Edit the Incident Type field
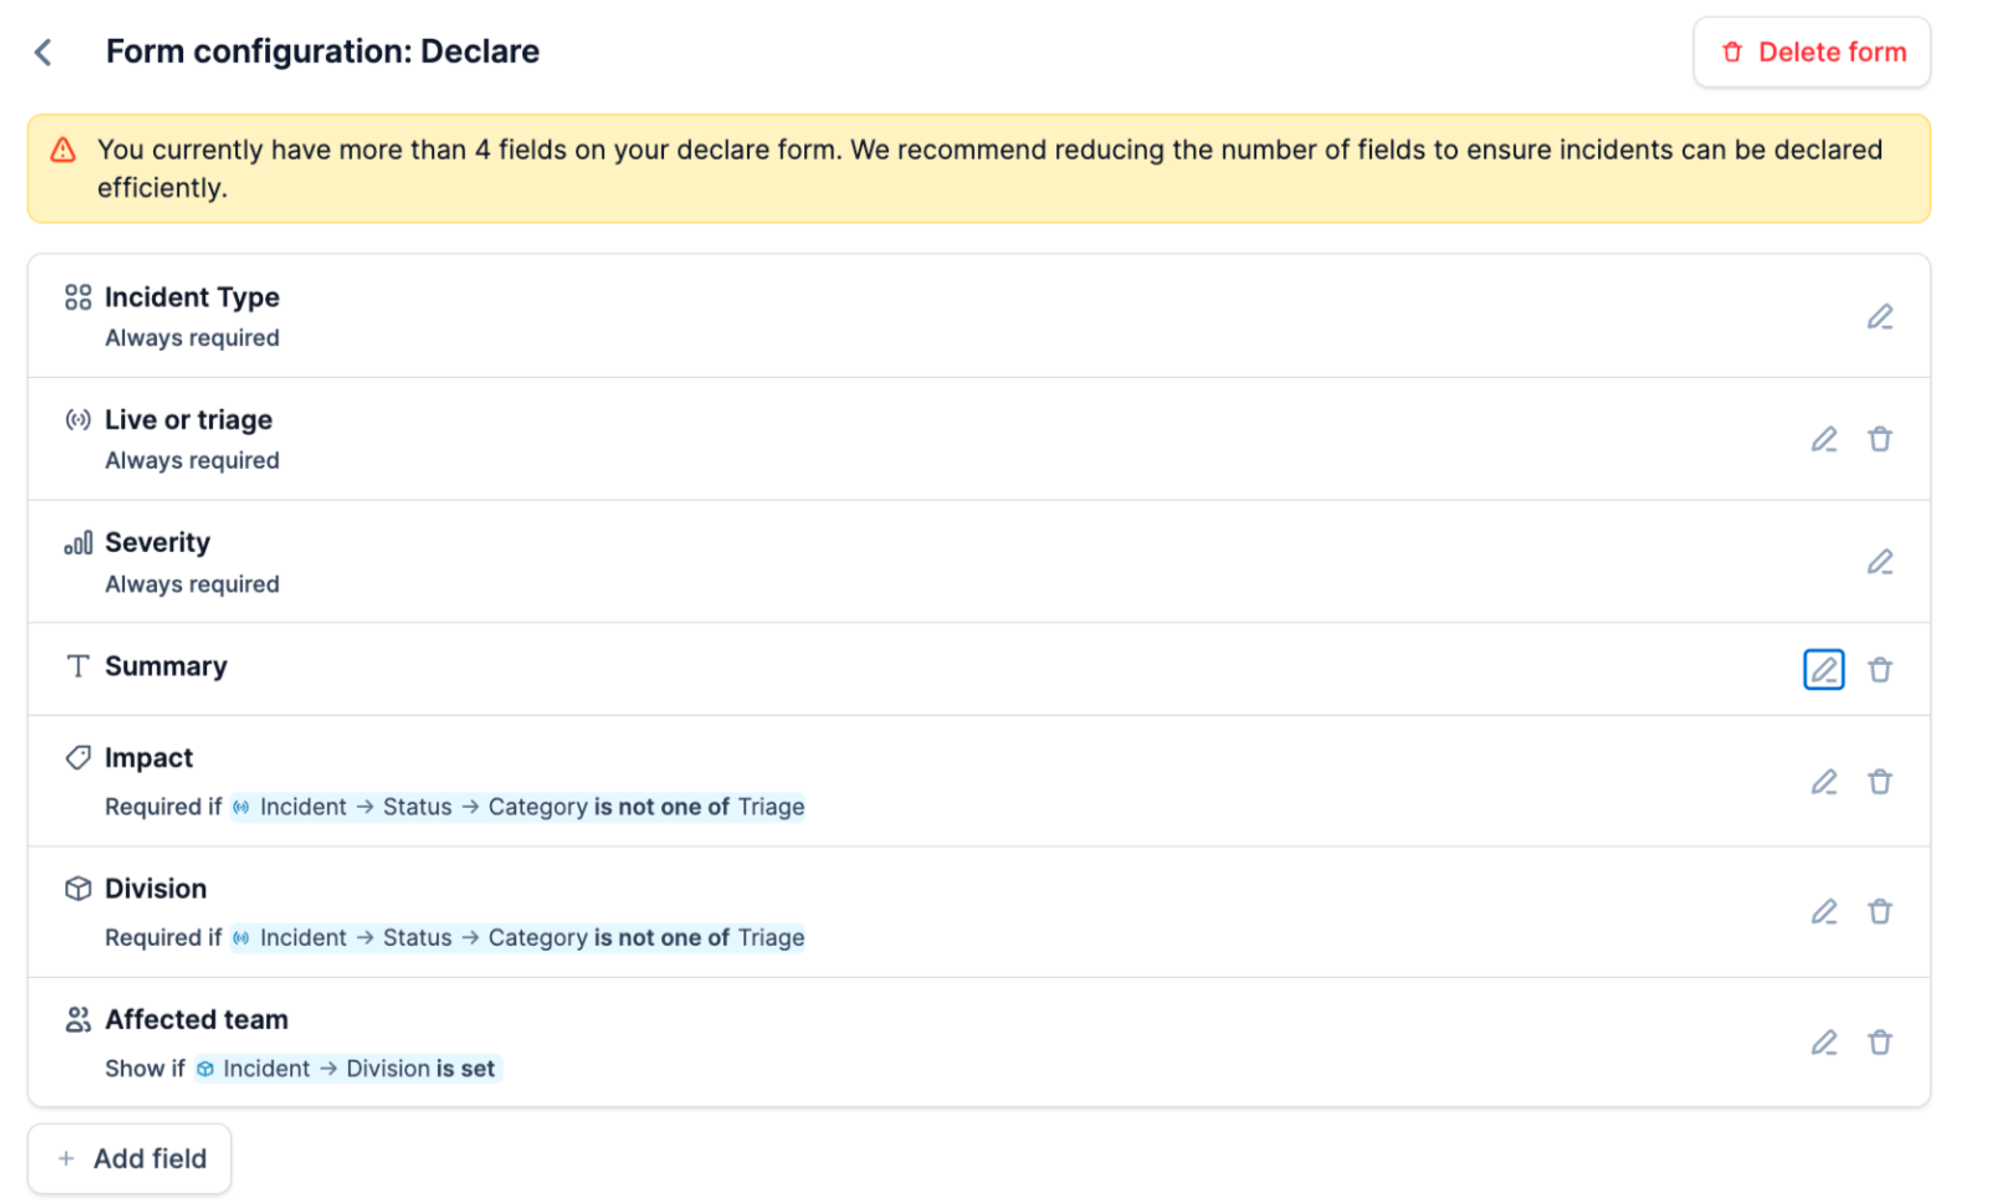The width and height of the screenshot is (2000, 1202). click(x=1879, y=317)
